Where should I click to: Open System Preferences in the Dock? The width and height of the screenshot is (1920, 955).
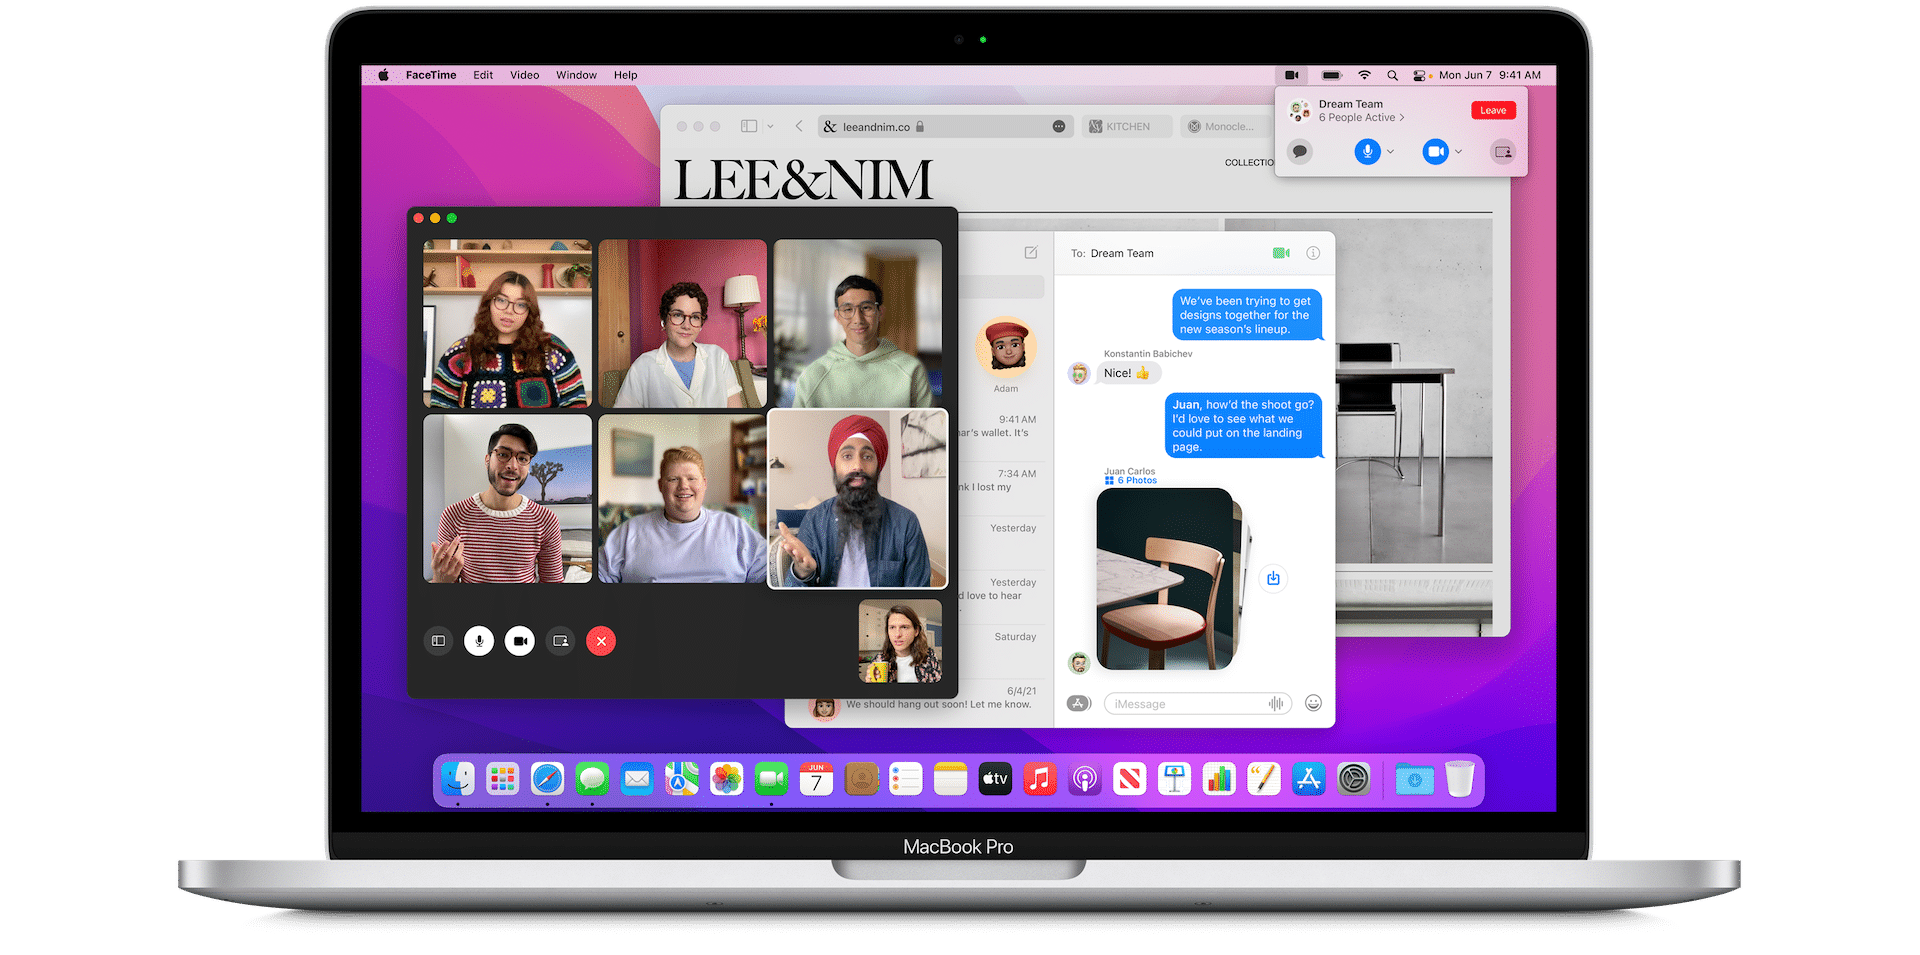[x=1354, y=779]
